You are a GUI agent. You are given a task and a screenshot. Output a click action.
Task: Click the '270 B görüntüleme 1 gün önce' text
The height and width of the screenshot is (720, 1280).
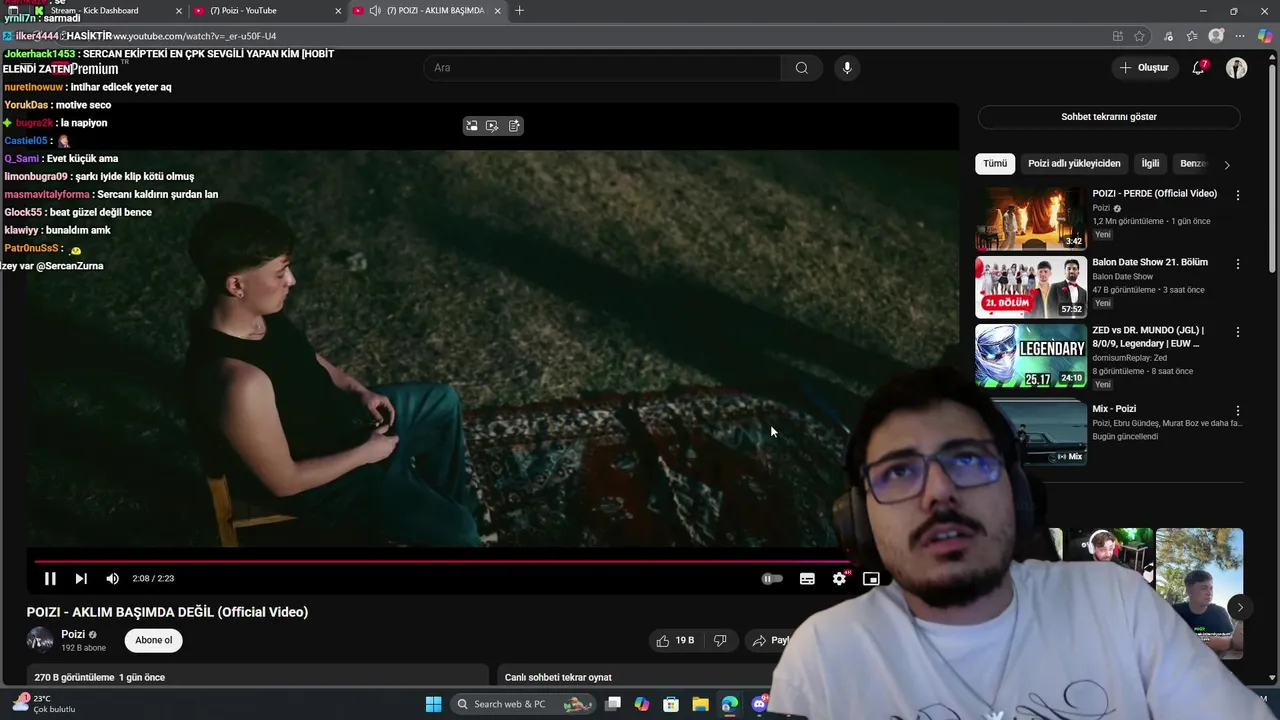pos(99,677)
